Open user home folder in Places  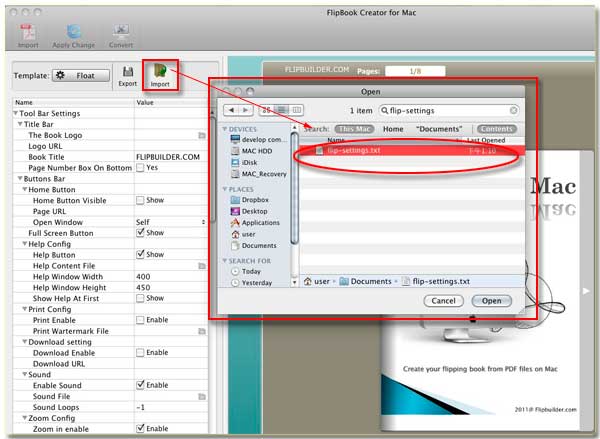click(x=243, y=234)
